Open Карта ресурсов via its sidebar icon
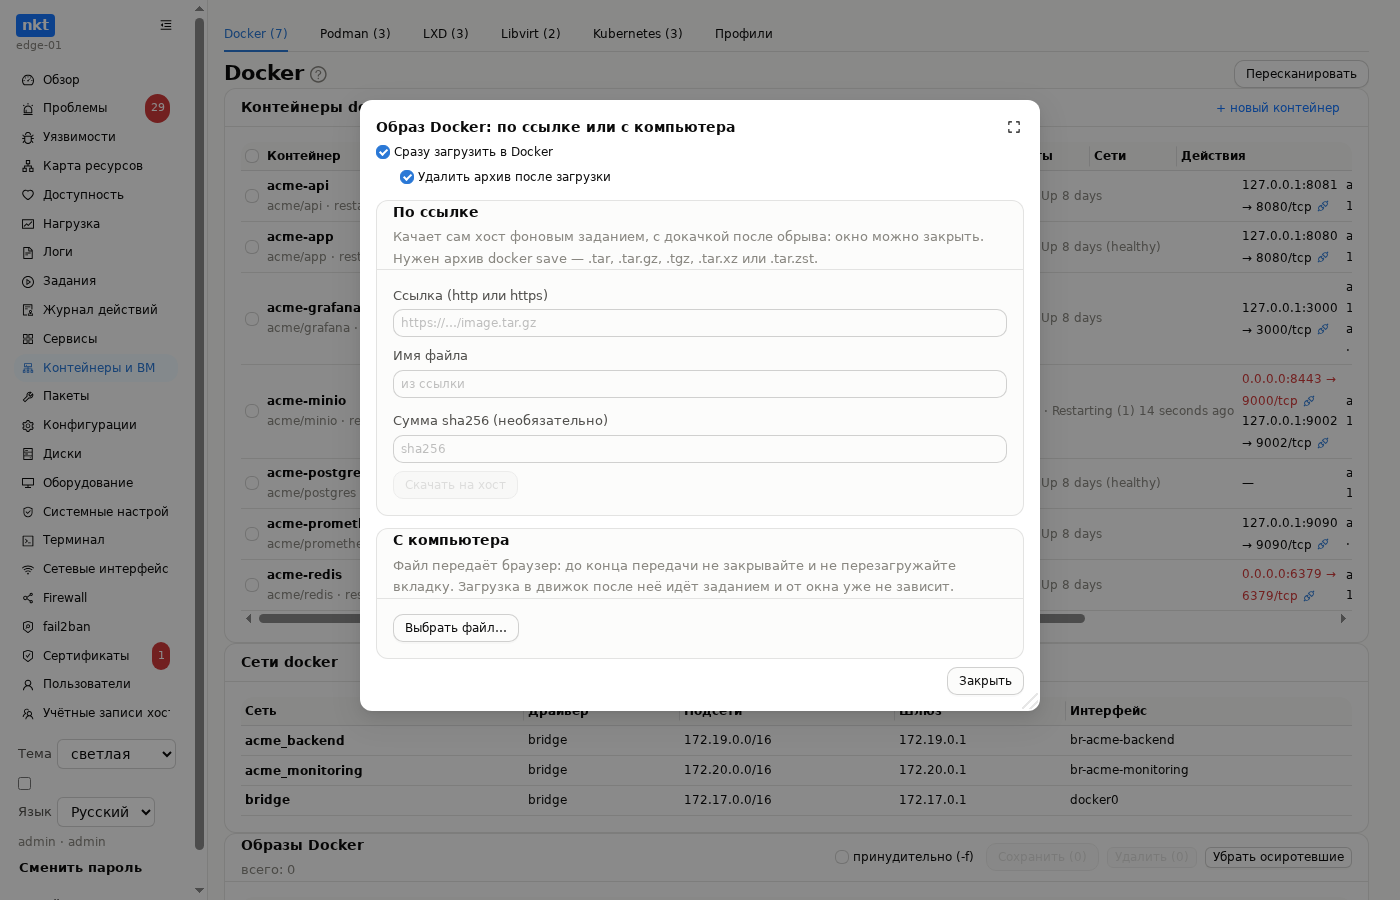 point(28,166)
